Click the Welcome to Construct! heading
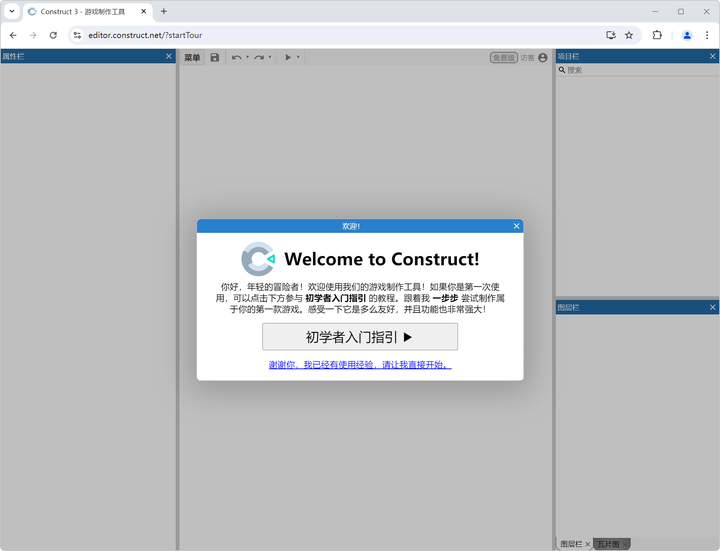The height and width of the screenshot is (551, 720). (x=382, y=259)
